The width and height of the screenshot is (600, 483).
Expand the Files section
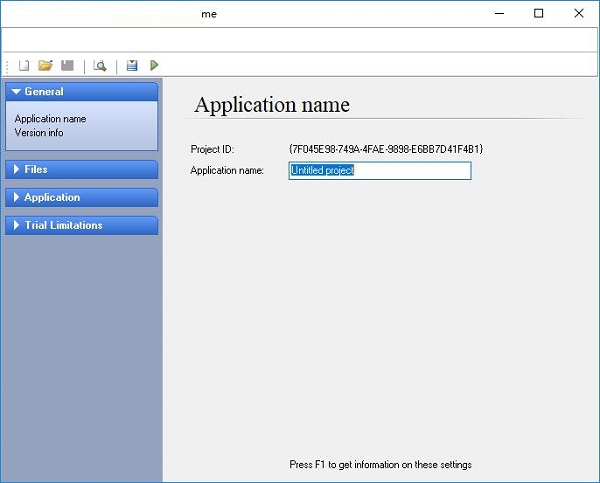pos(81,170)
